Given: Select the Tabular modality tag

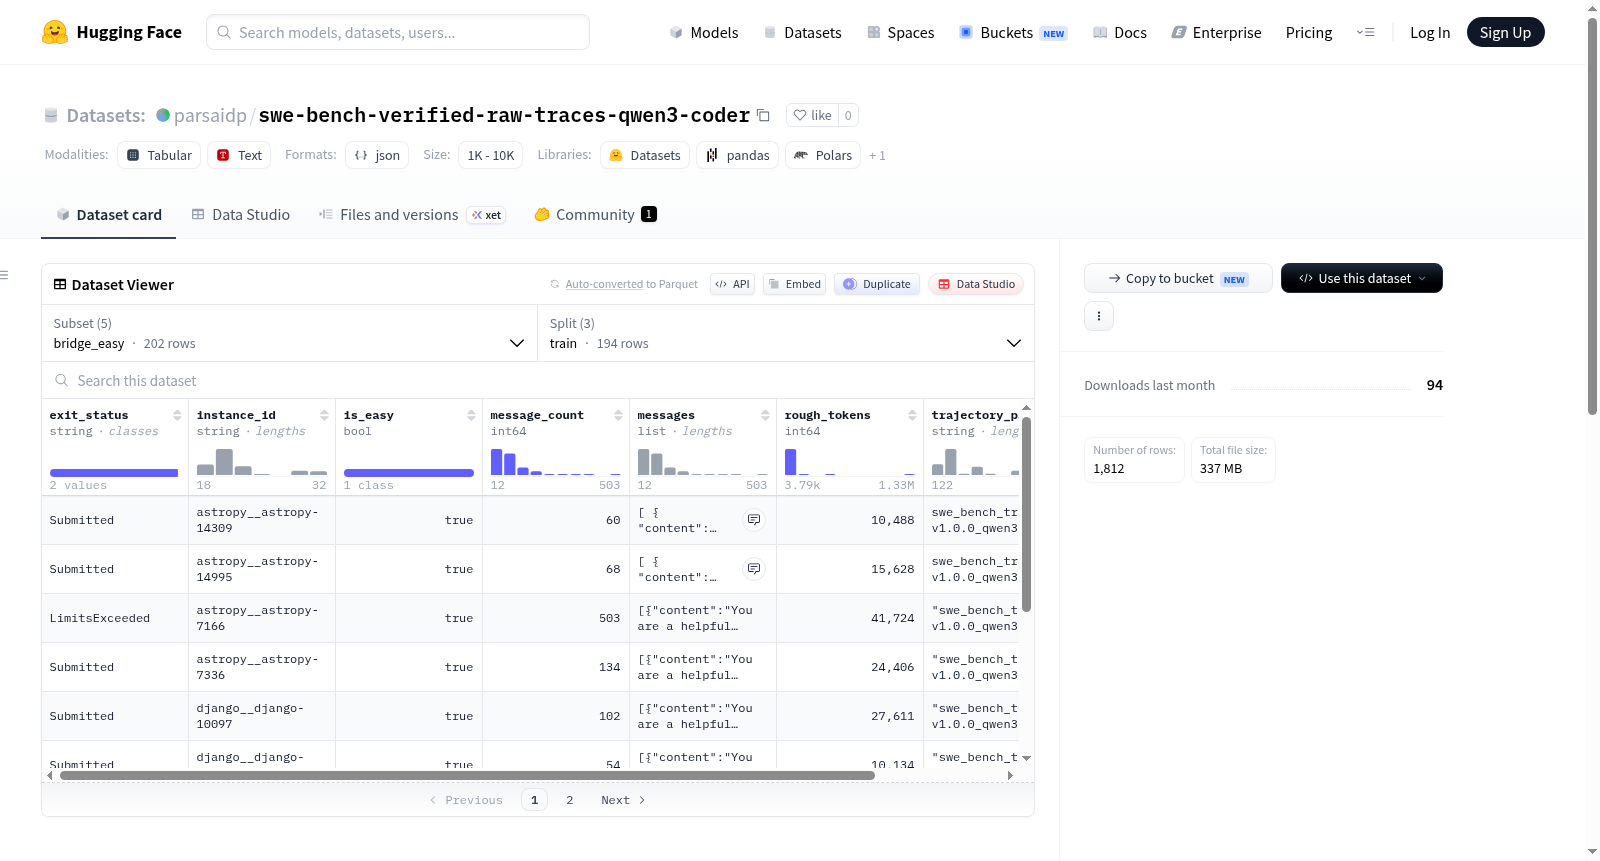Looking at the screenshot, I should [159, 155].
